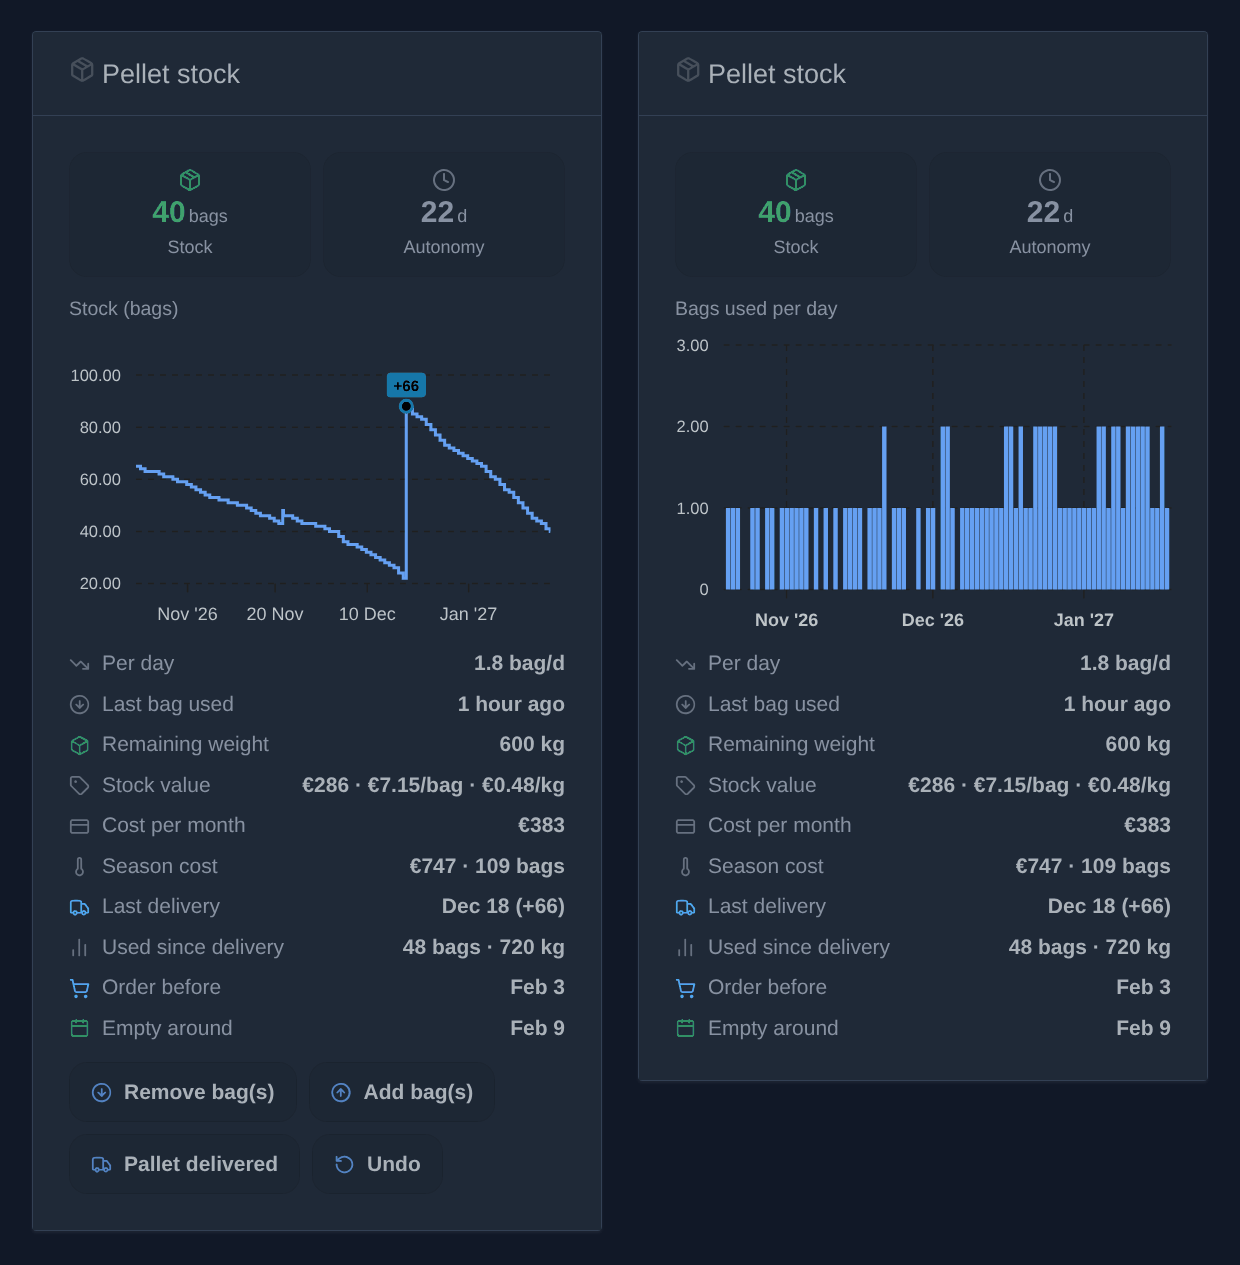Click the 22 d Autonomy tile in right card
Image resolution: width=1240 pixels, height=1265 pixels.
(1050, 214)
